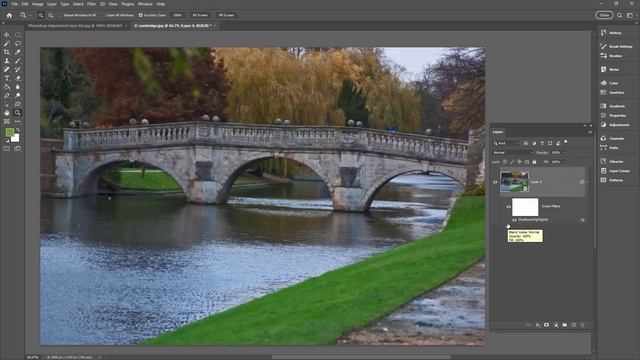Toggle Shadows/Highlights filter visibility eye
Image resolution: width=640 pixels, height=360 pixels.
coord(514,220)
